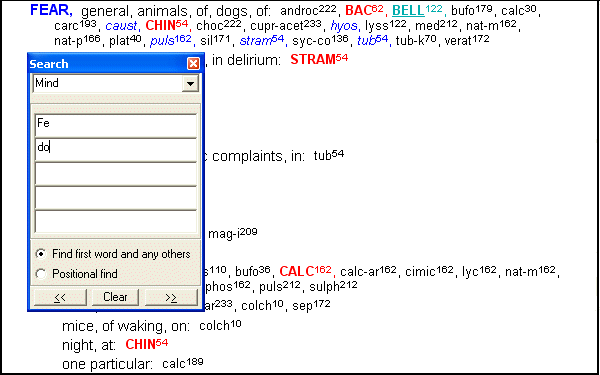Click CHIN54 in the night rubric
The height and width of the screenshot is (375, 600).
pyautogui.click(x=147, y=344)
